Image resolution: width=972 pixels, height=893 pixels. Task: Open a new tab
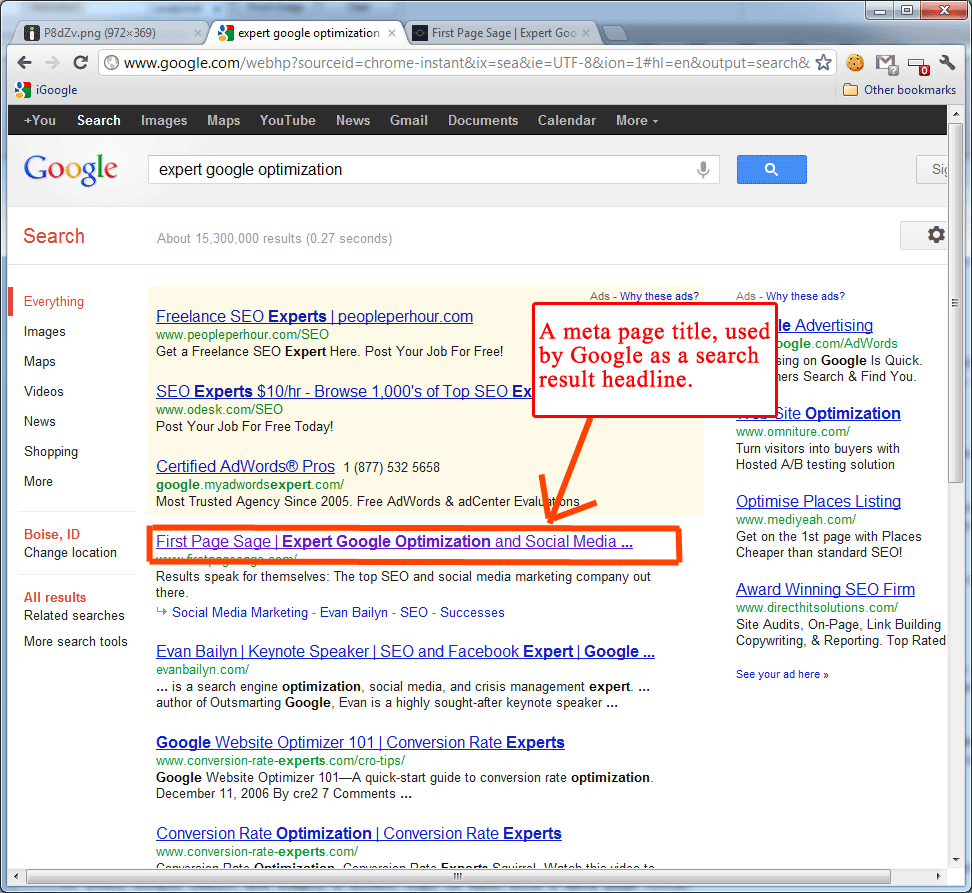[x=614, y=33]
